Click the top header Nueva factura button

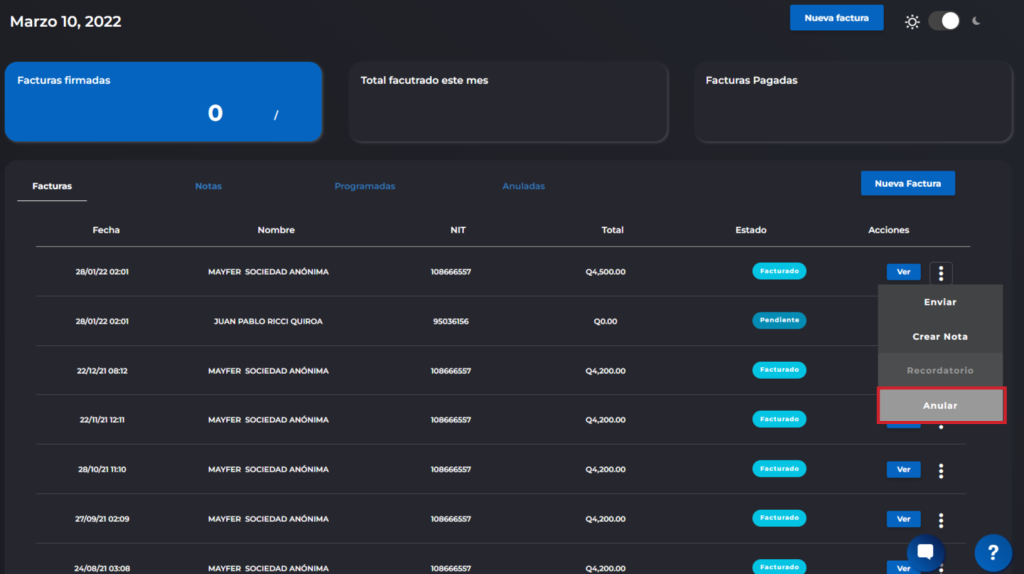pyautogui.click(x=836, y=17)
